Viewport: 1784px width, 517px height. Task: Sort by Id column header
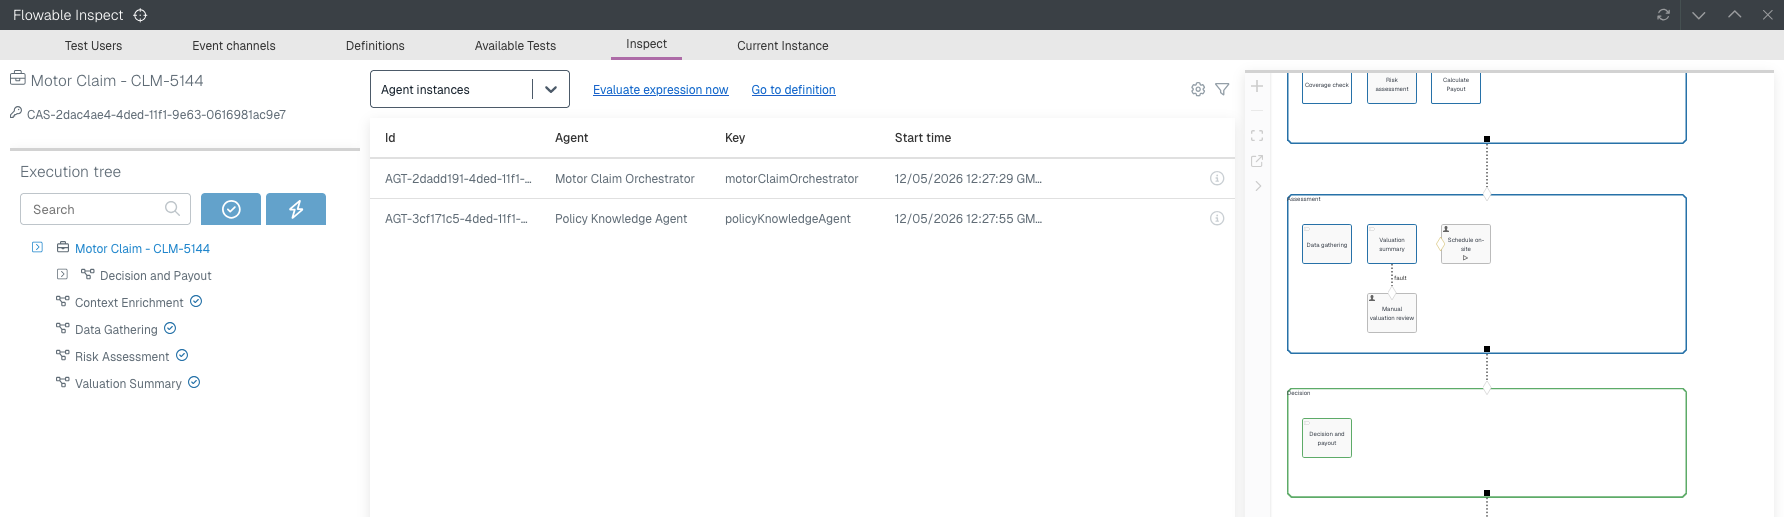[x=390, y=138]
